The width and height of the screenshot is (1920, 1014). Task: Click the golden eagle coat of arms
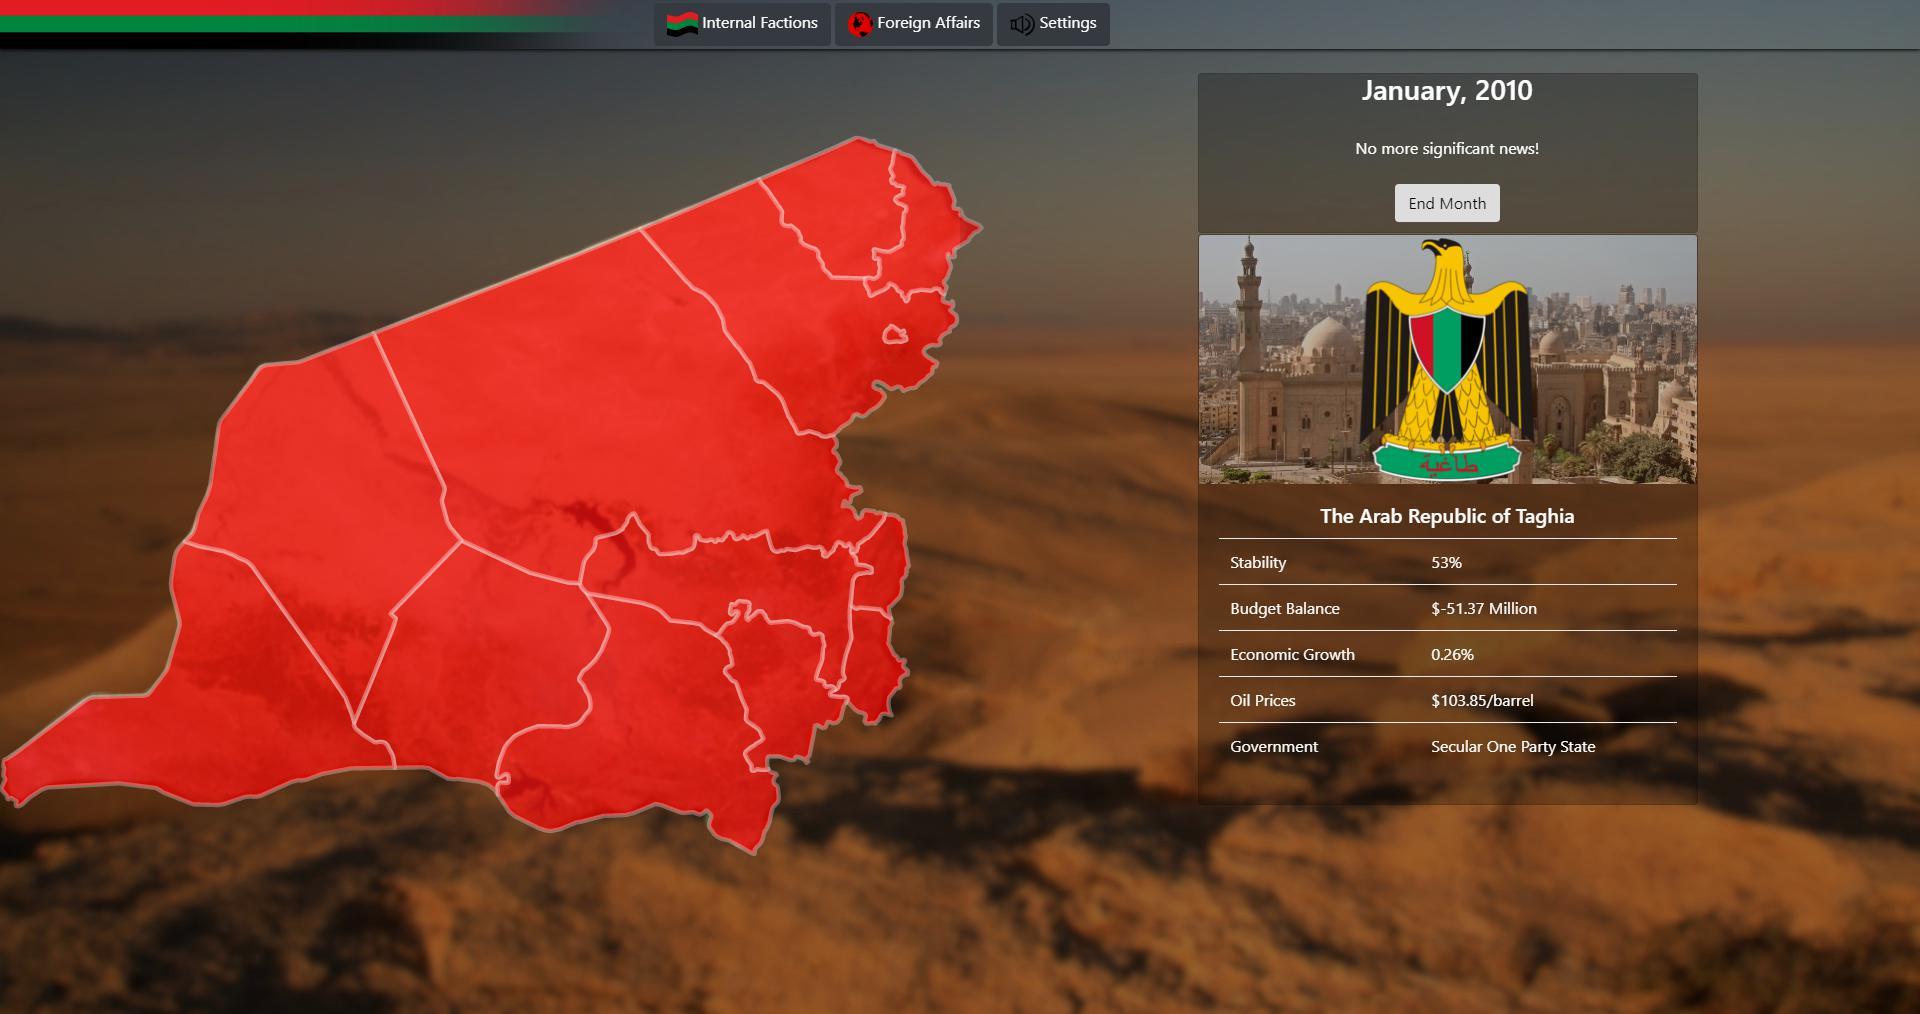point(1446,360)
